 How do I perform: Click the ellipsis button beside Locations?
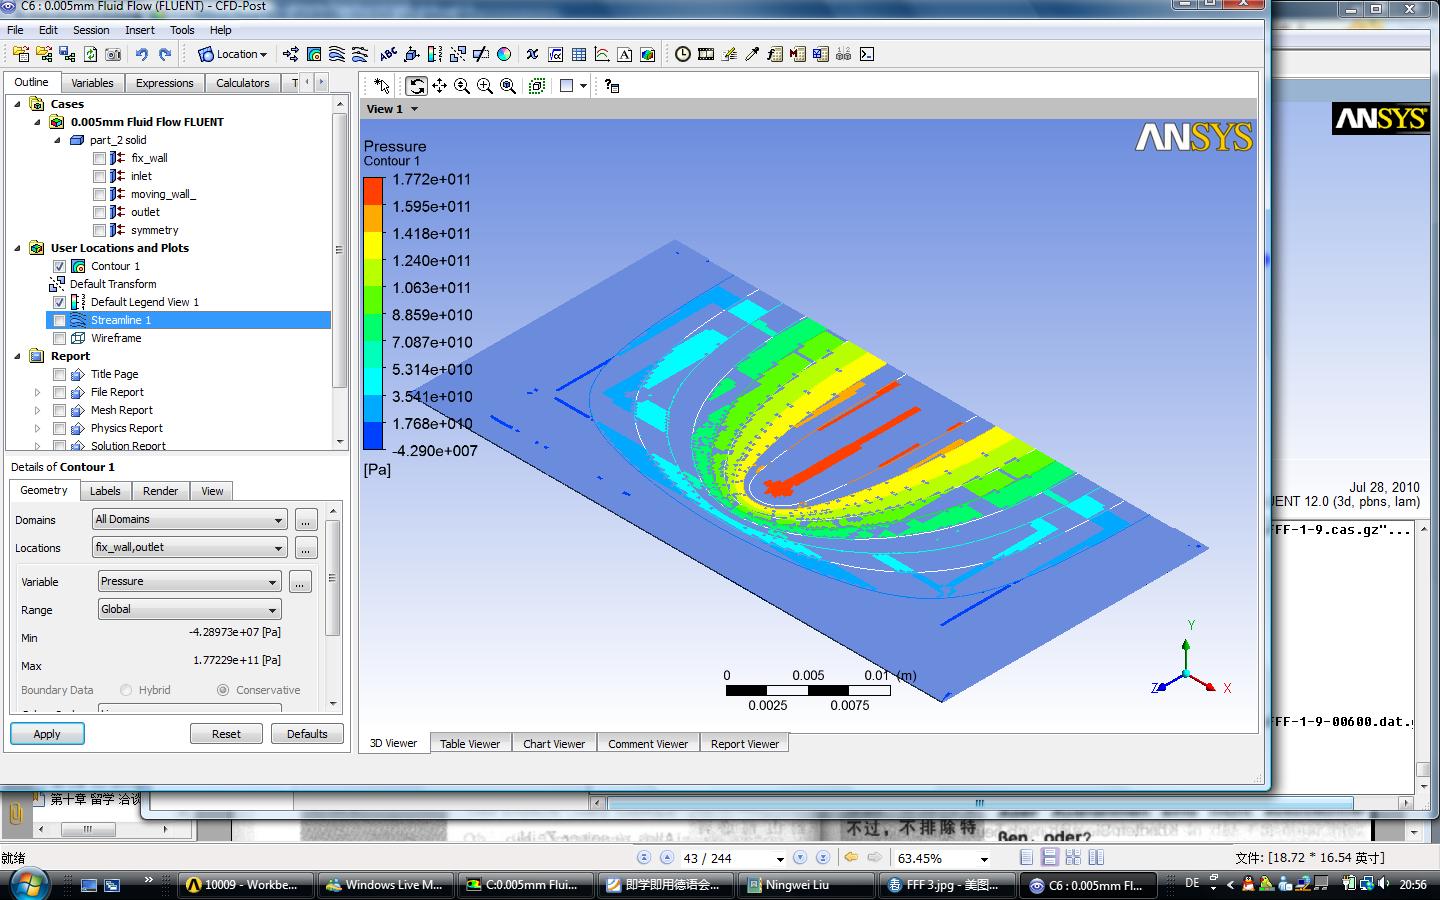(x=306, y=548)
